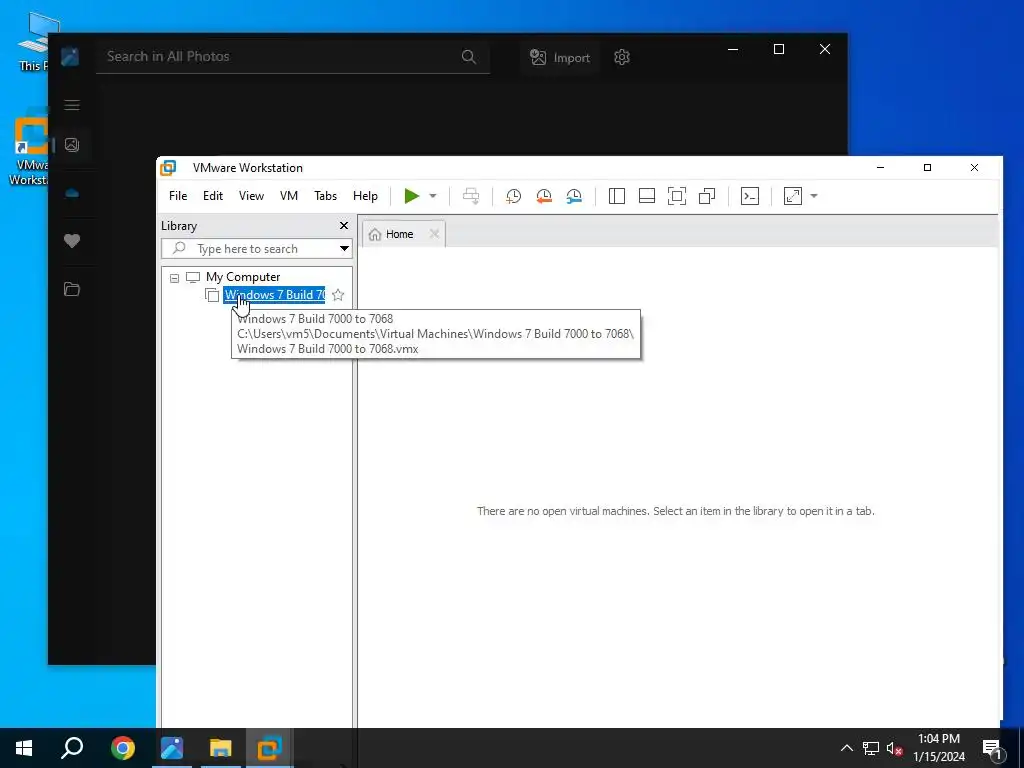Click VMware Workstation taskbar icon
Viewport: 1024px width, 768px height.
point(269,748)
